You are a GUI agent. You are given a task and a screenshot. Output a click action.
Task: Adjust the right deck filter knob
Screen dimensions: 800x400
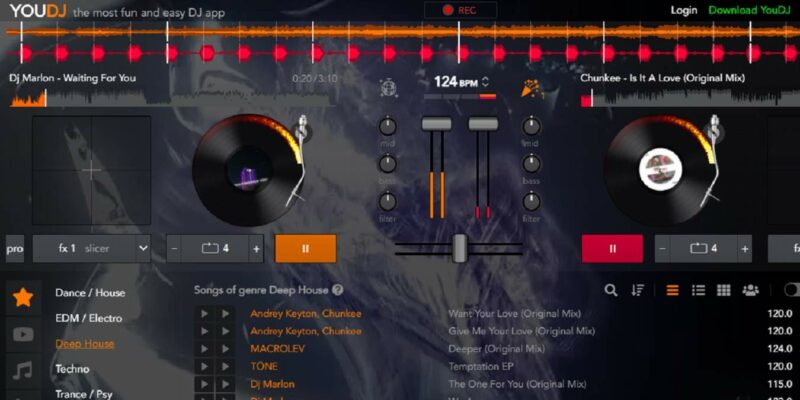pos(531,201)
